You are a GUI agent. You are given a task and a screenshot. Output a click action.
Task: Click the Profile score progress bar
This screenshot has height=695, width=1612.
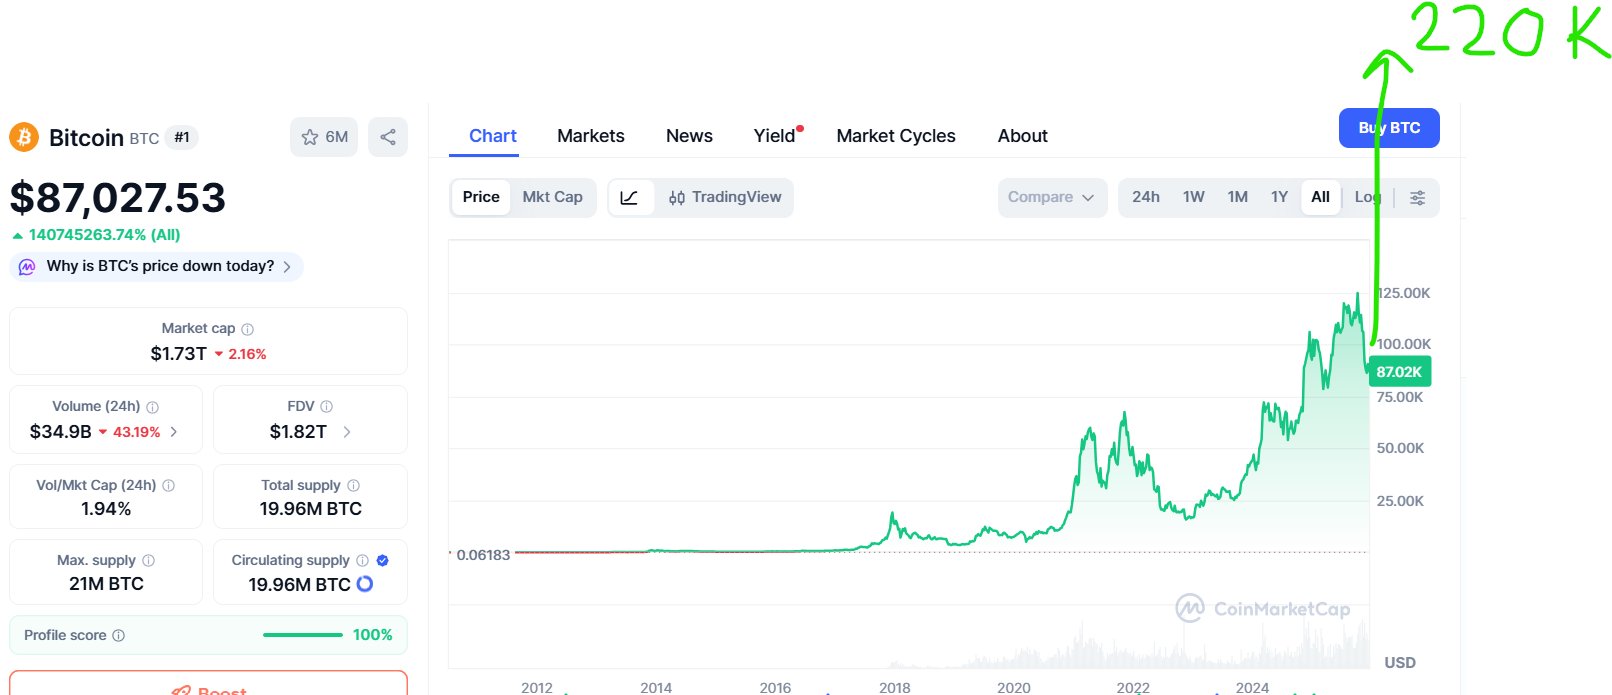302,635
